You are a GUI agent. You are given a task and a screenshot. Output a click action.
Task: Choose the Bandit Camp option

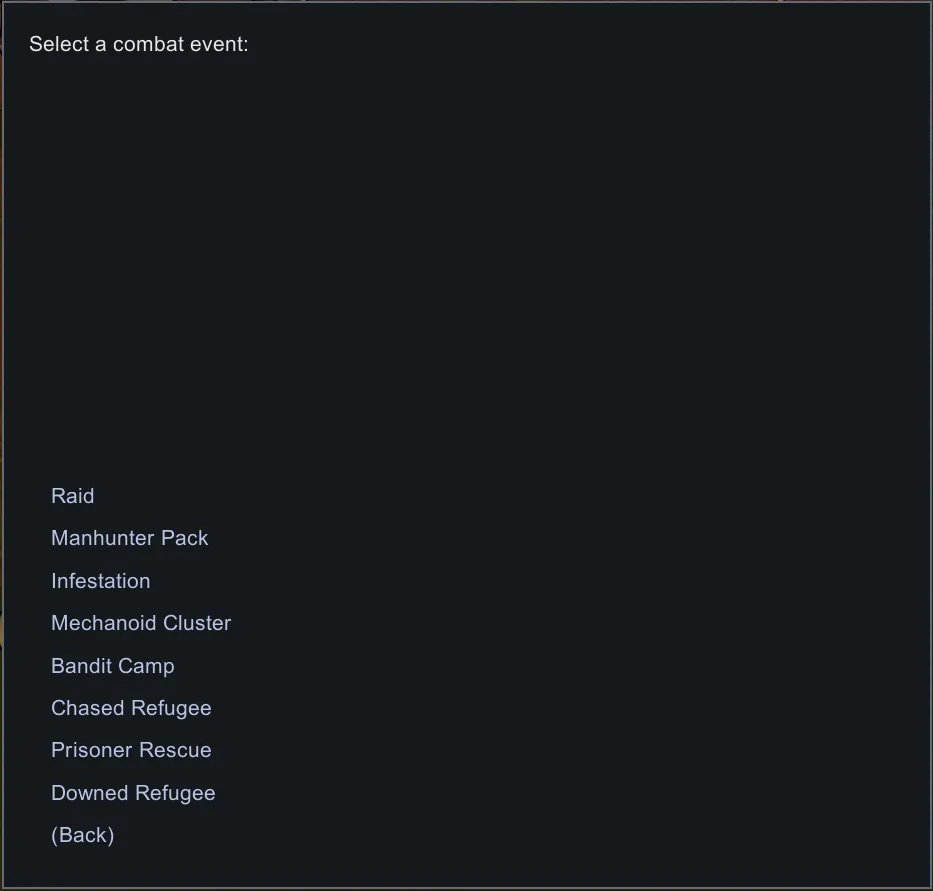(113, 666)
